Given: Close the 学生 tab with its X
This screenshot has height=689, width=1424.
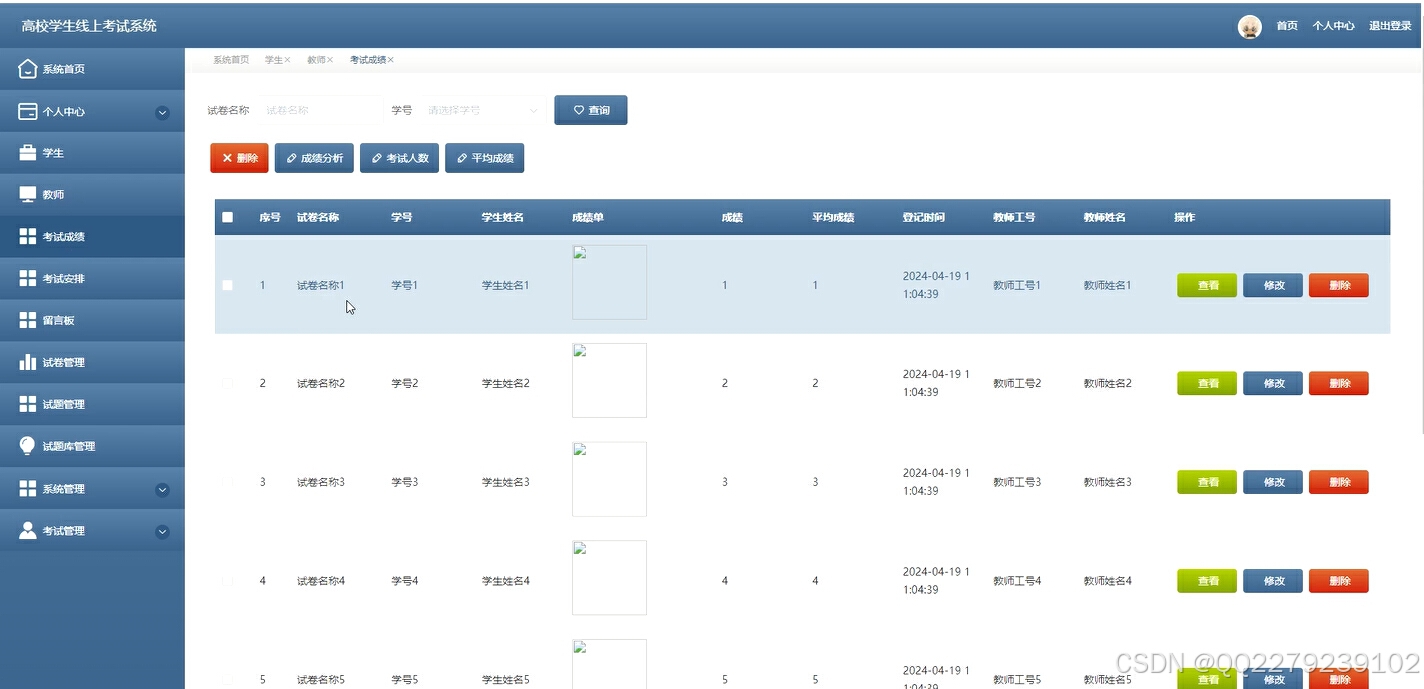Looking at the screenshot, I should click(288, 60).
